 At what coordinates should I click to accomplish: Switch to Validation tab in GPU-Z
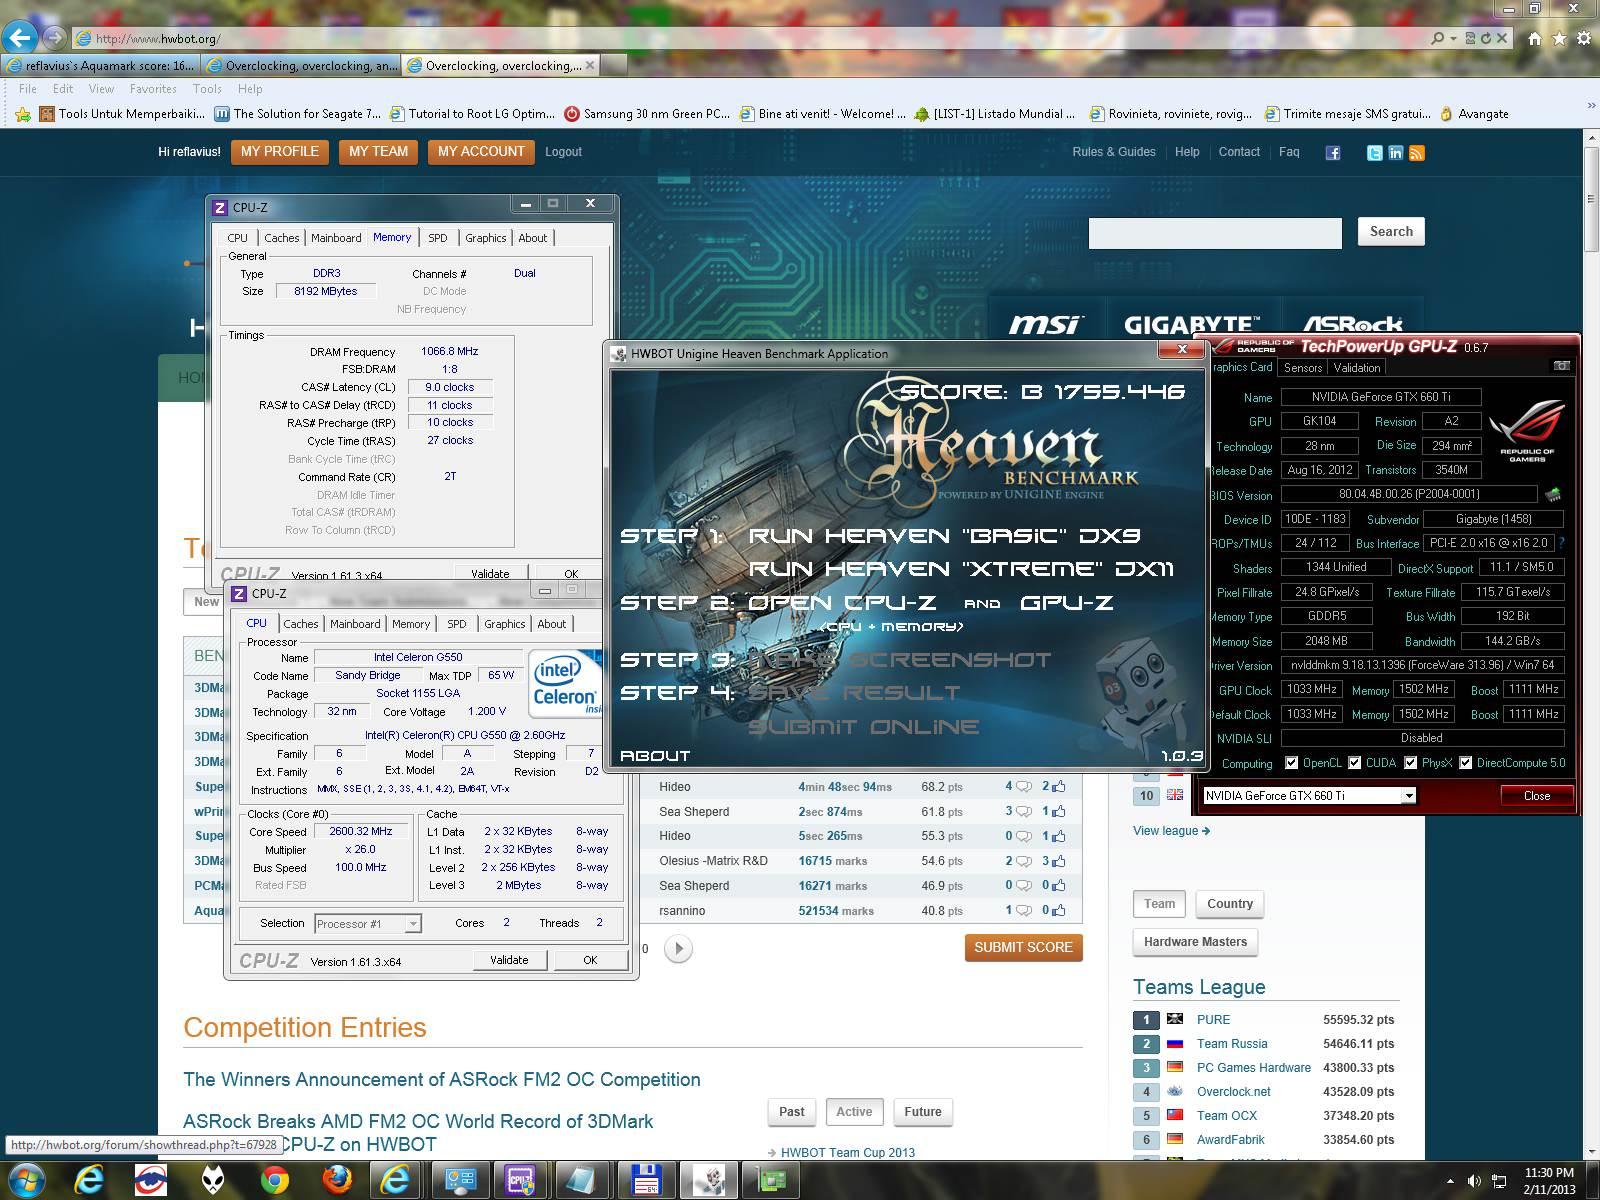(1356, 367)
